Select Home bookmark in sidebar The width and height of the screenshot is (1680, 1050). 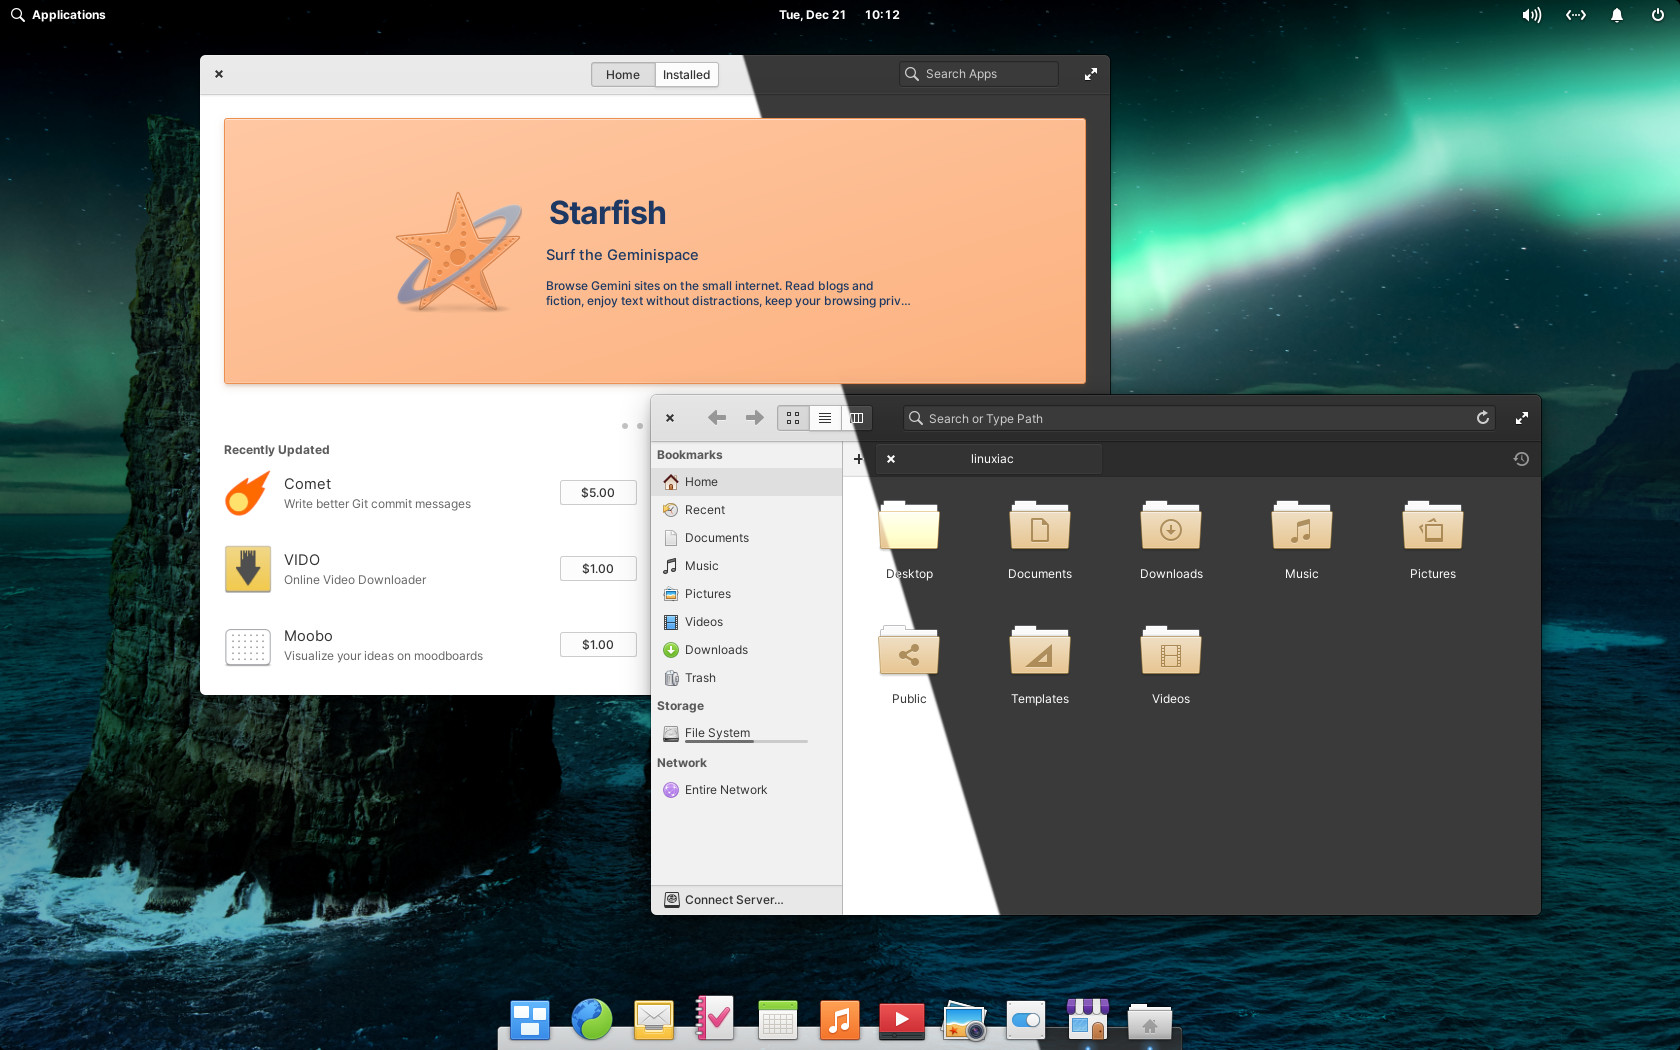tap(747, 482)
